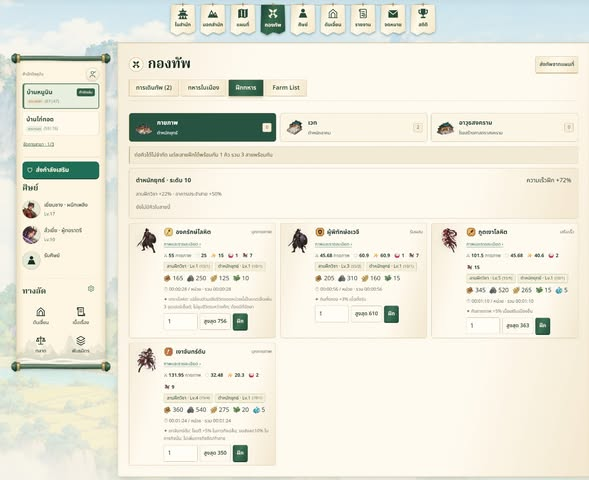Click green train button beside สูงสุด 350
This screenshot has height=480, width=589.
[240, 453]
